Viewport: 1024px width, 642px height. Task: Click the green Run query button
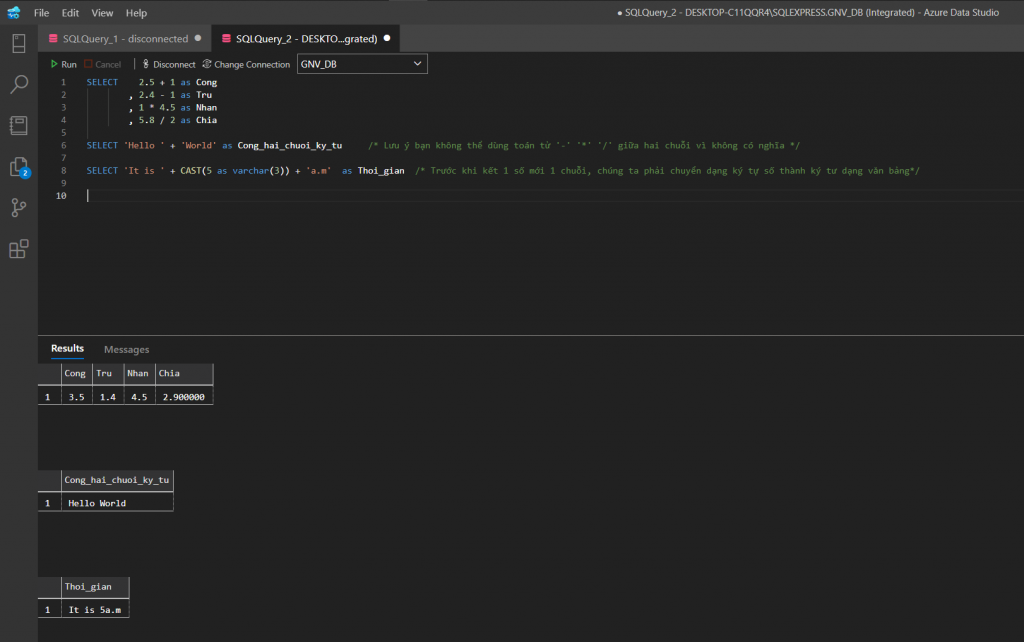[63, 64]
